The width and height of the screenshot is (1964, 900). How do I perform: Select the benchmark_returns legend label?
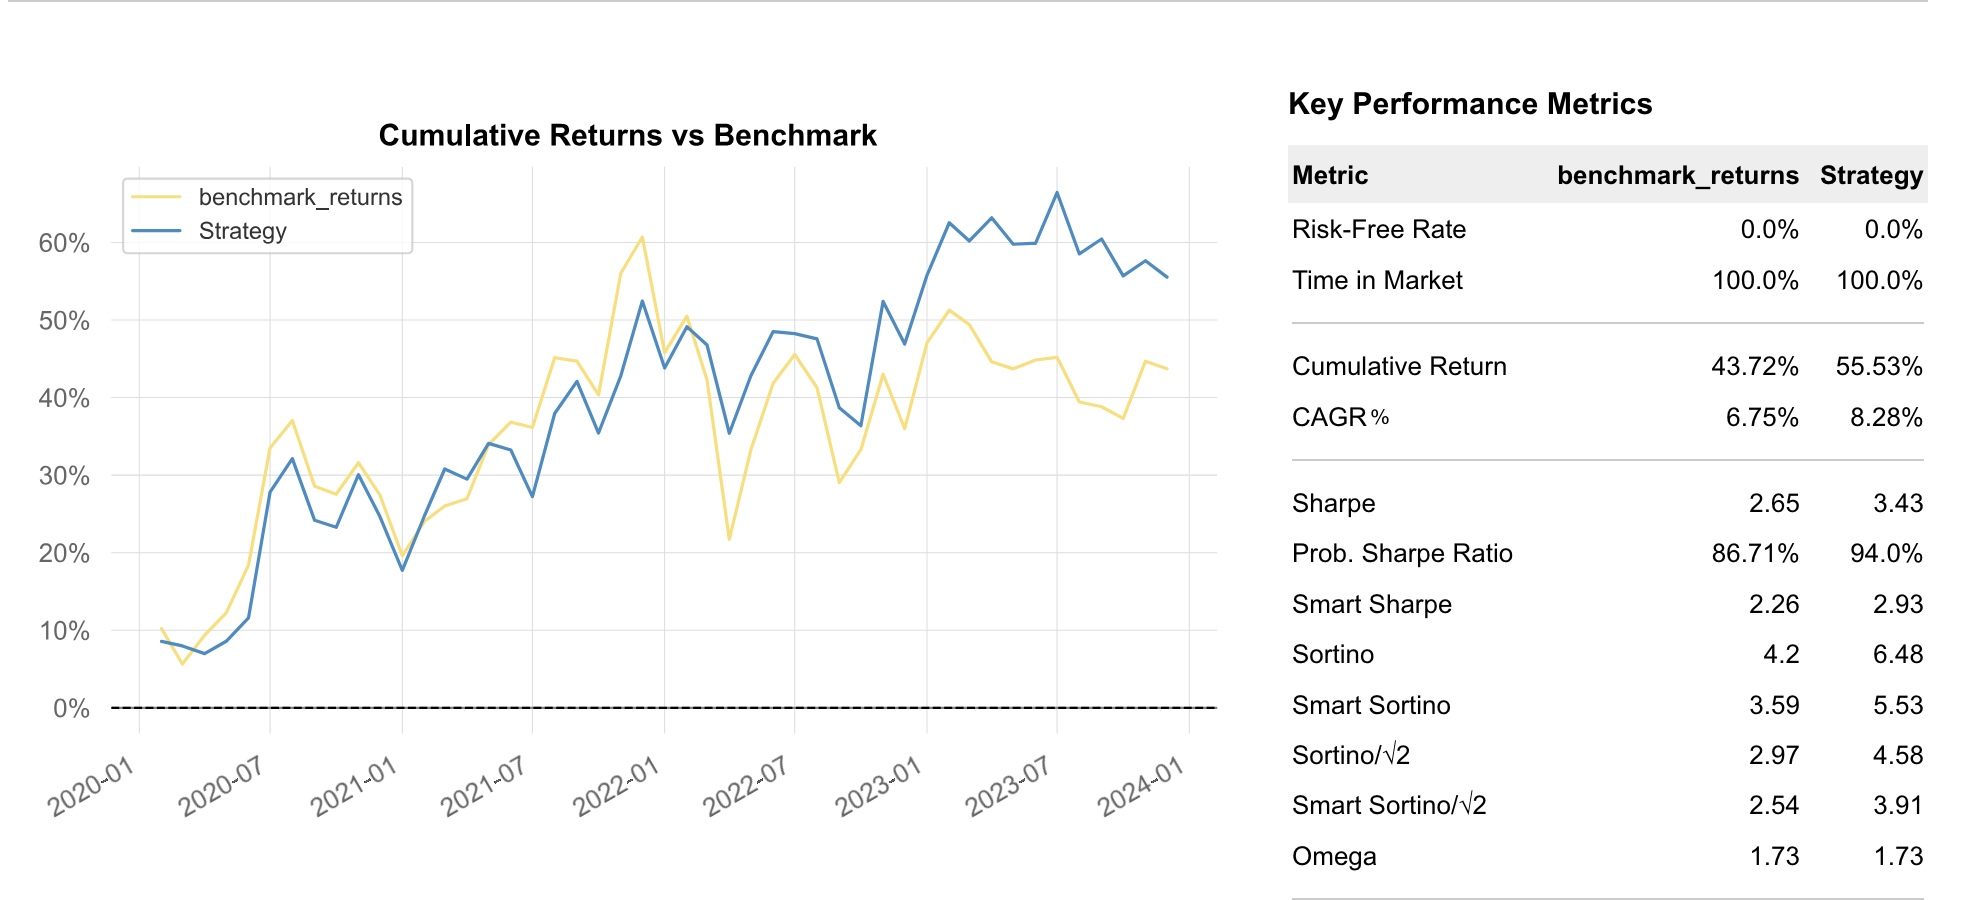point(300,197)
